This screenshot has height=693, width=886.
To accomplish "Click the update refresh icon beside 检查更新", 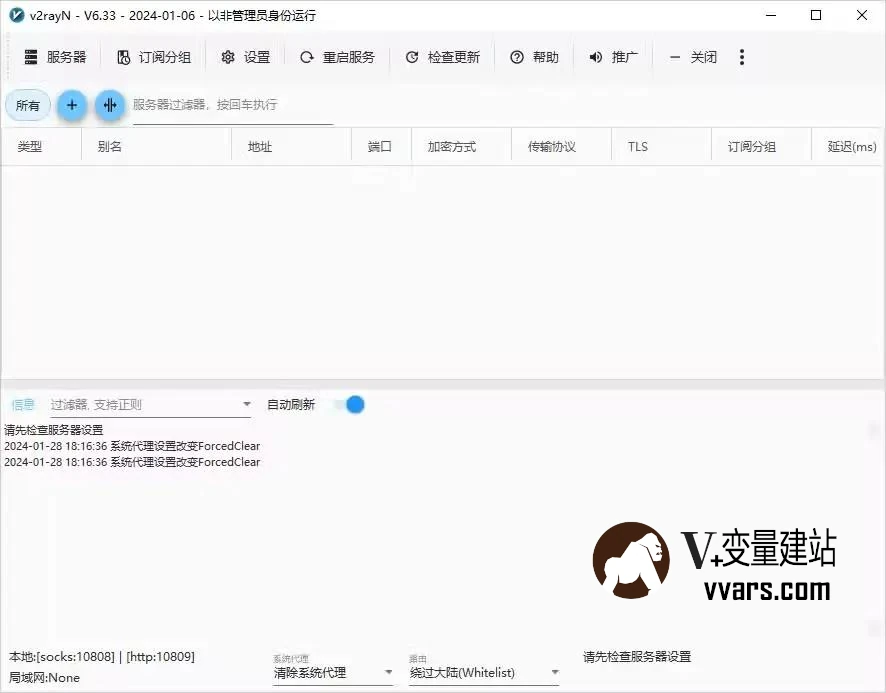I will tap(412, 57).
